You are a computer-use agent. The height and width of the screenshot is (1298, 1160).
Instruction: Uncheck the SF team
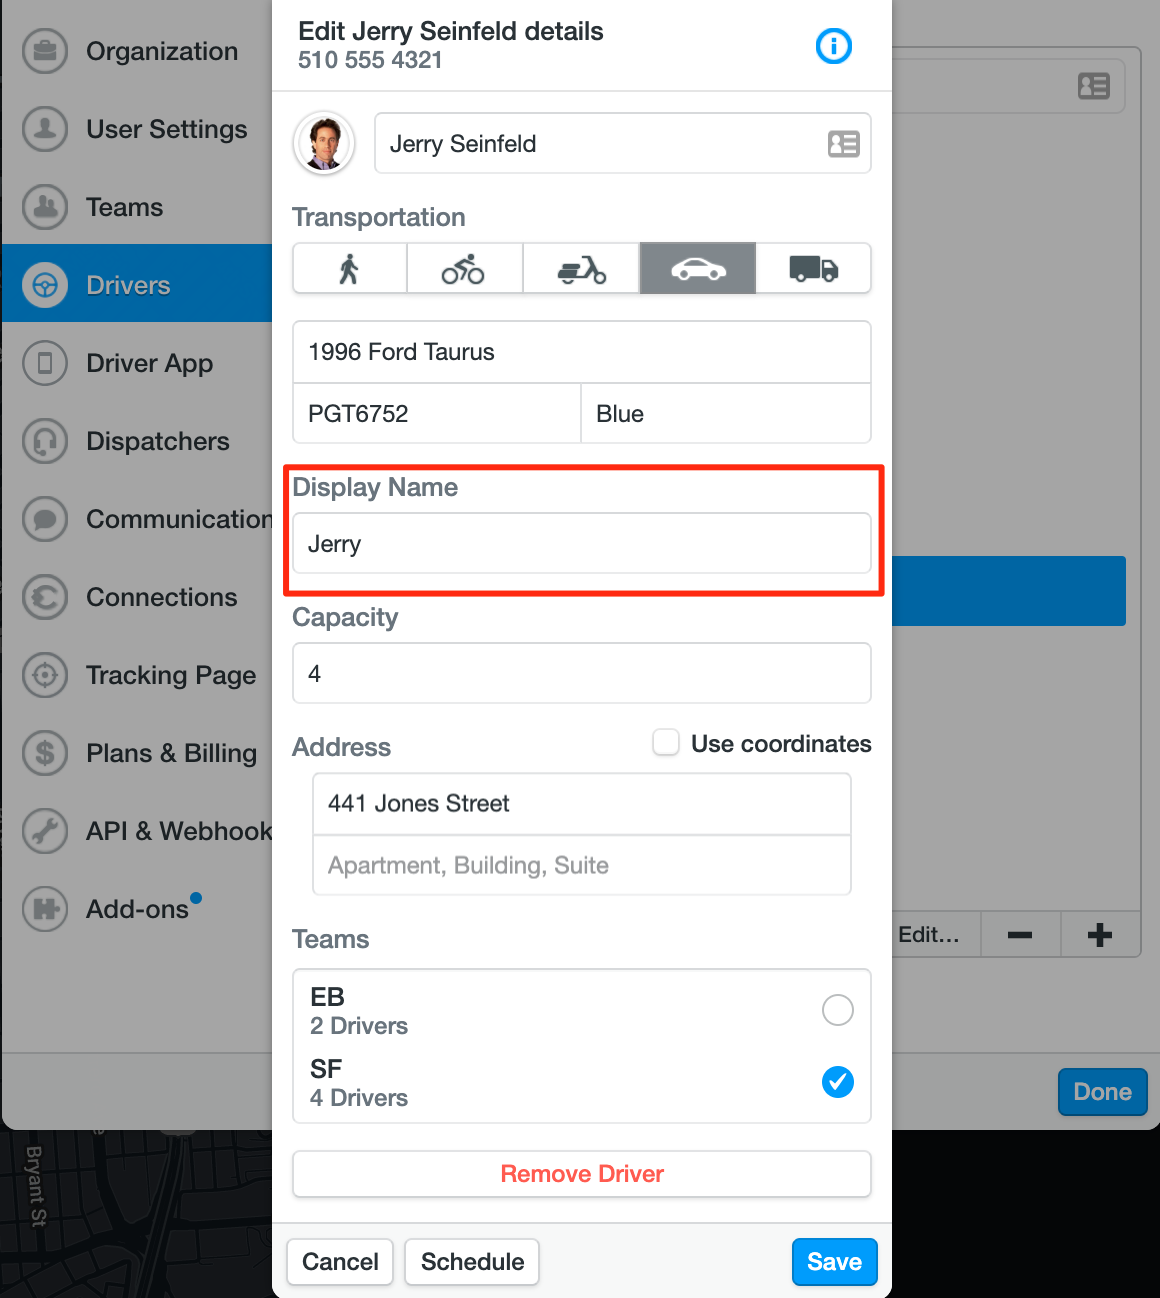pyautogui.click(x=837, y=1082)
